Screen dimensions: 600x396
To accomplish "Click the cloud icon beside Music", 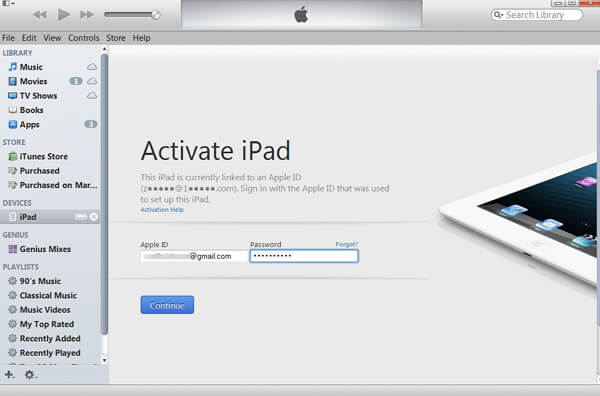I will point(92,67).
